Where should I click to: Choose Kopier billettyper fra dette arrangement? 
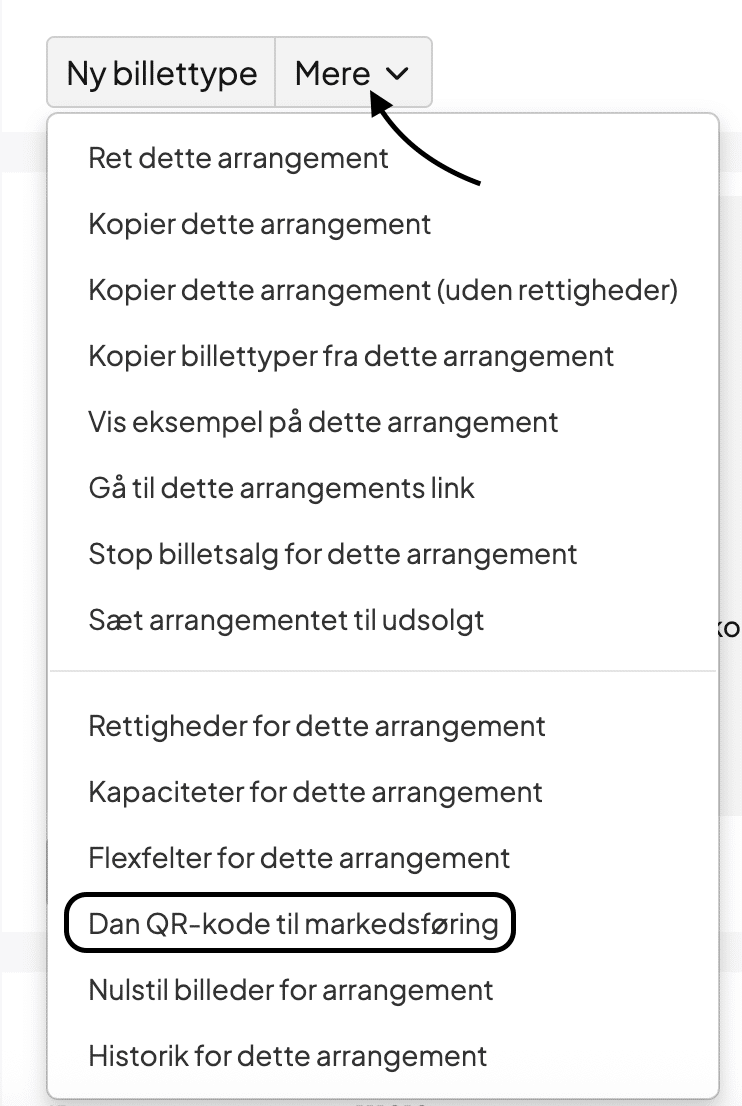(351, 356)
